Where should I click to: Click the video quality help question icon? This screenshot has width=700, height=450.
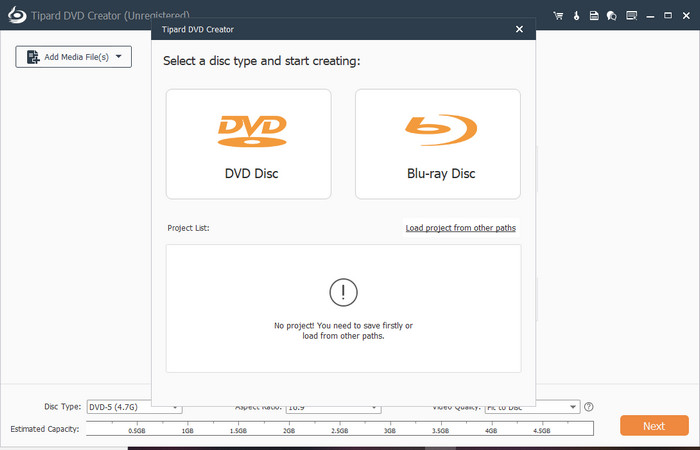click(x=589, y=407)
